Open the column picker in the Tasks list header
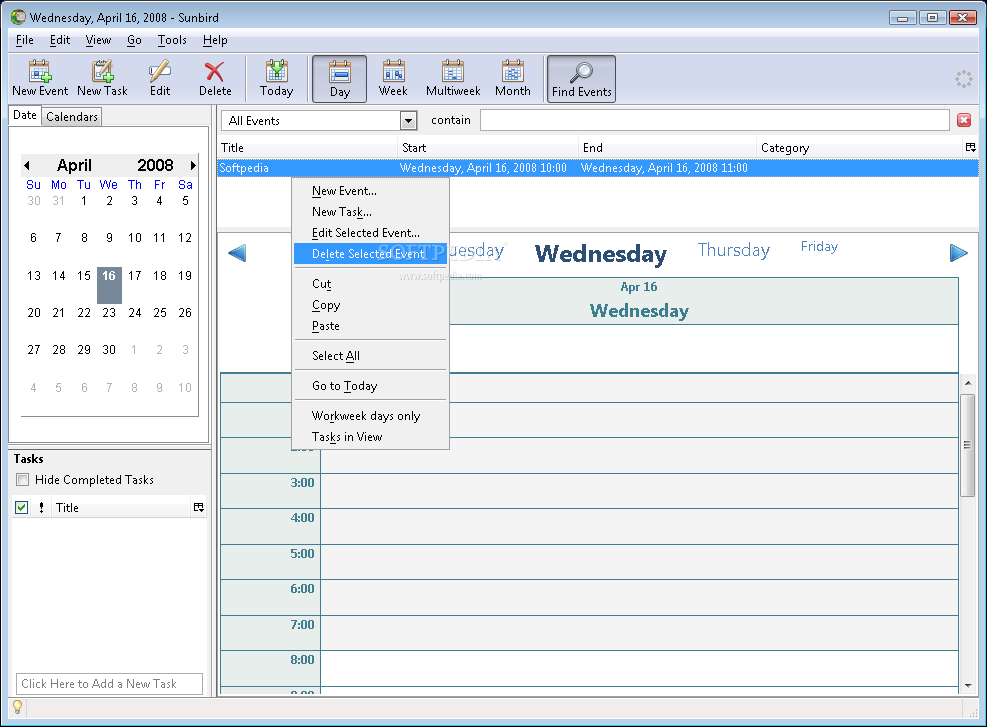Screen dimensions: 987x727 [199, 507]
